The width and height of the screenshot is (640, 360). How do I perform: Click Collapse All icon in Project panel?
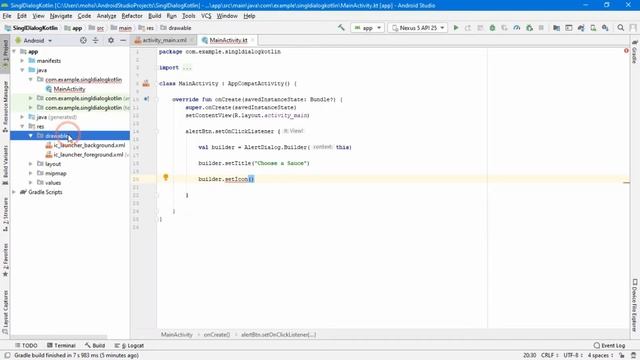[x=96, y=40]
